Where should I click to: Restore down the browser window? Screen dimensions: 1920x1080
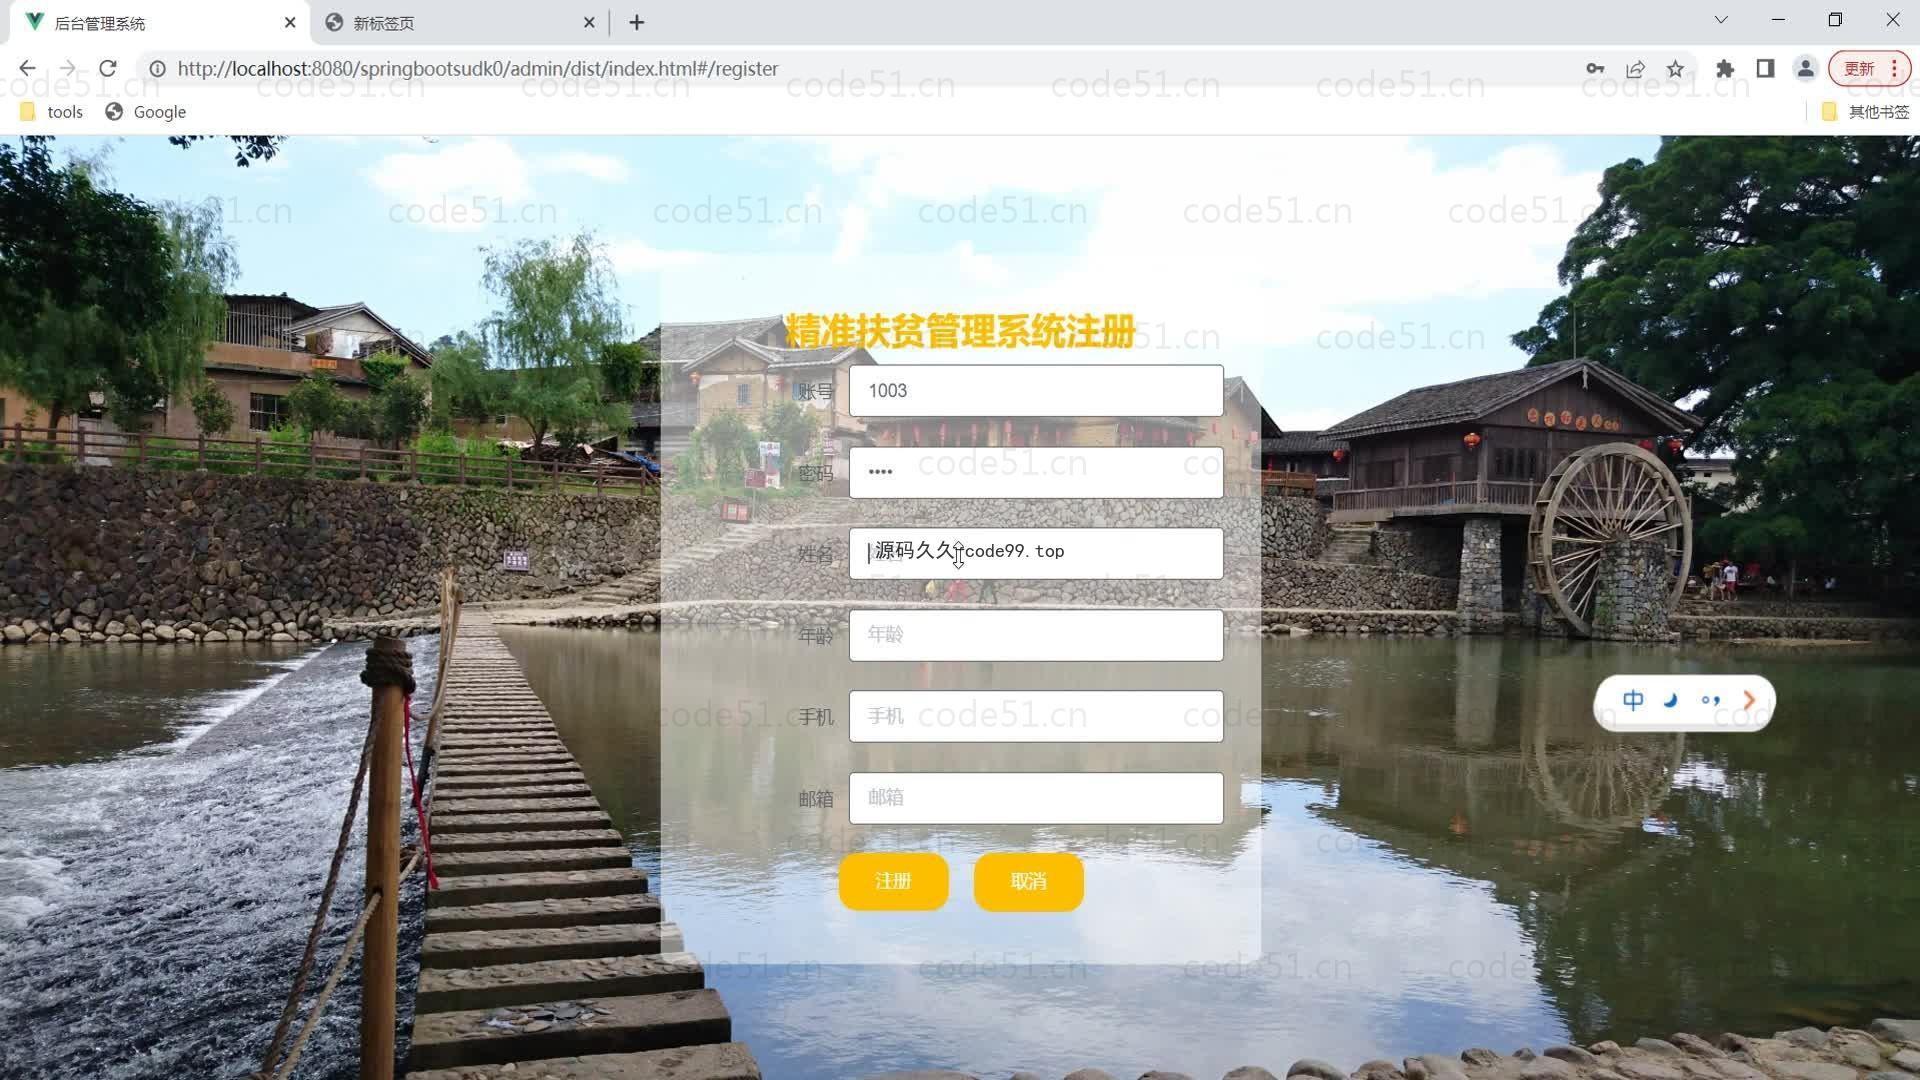pyautogui.click(x=1835, y=20)
